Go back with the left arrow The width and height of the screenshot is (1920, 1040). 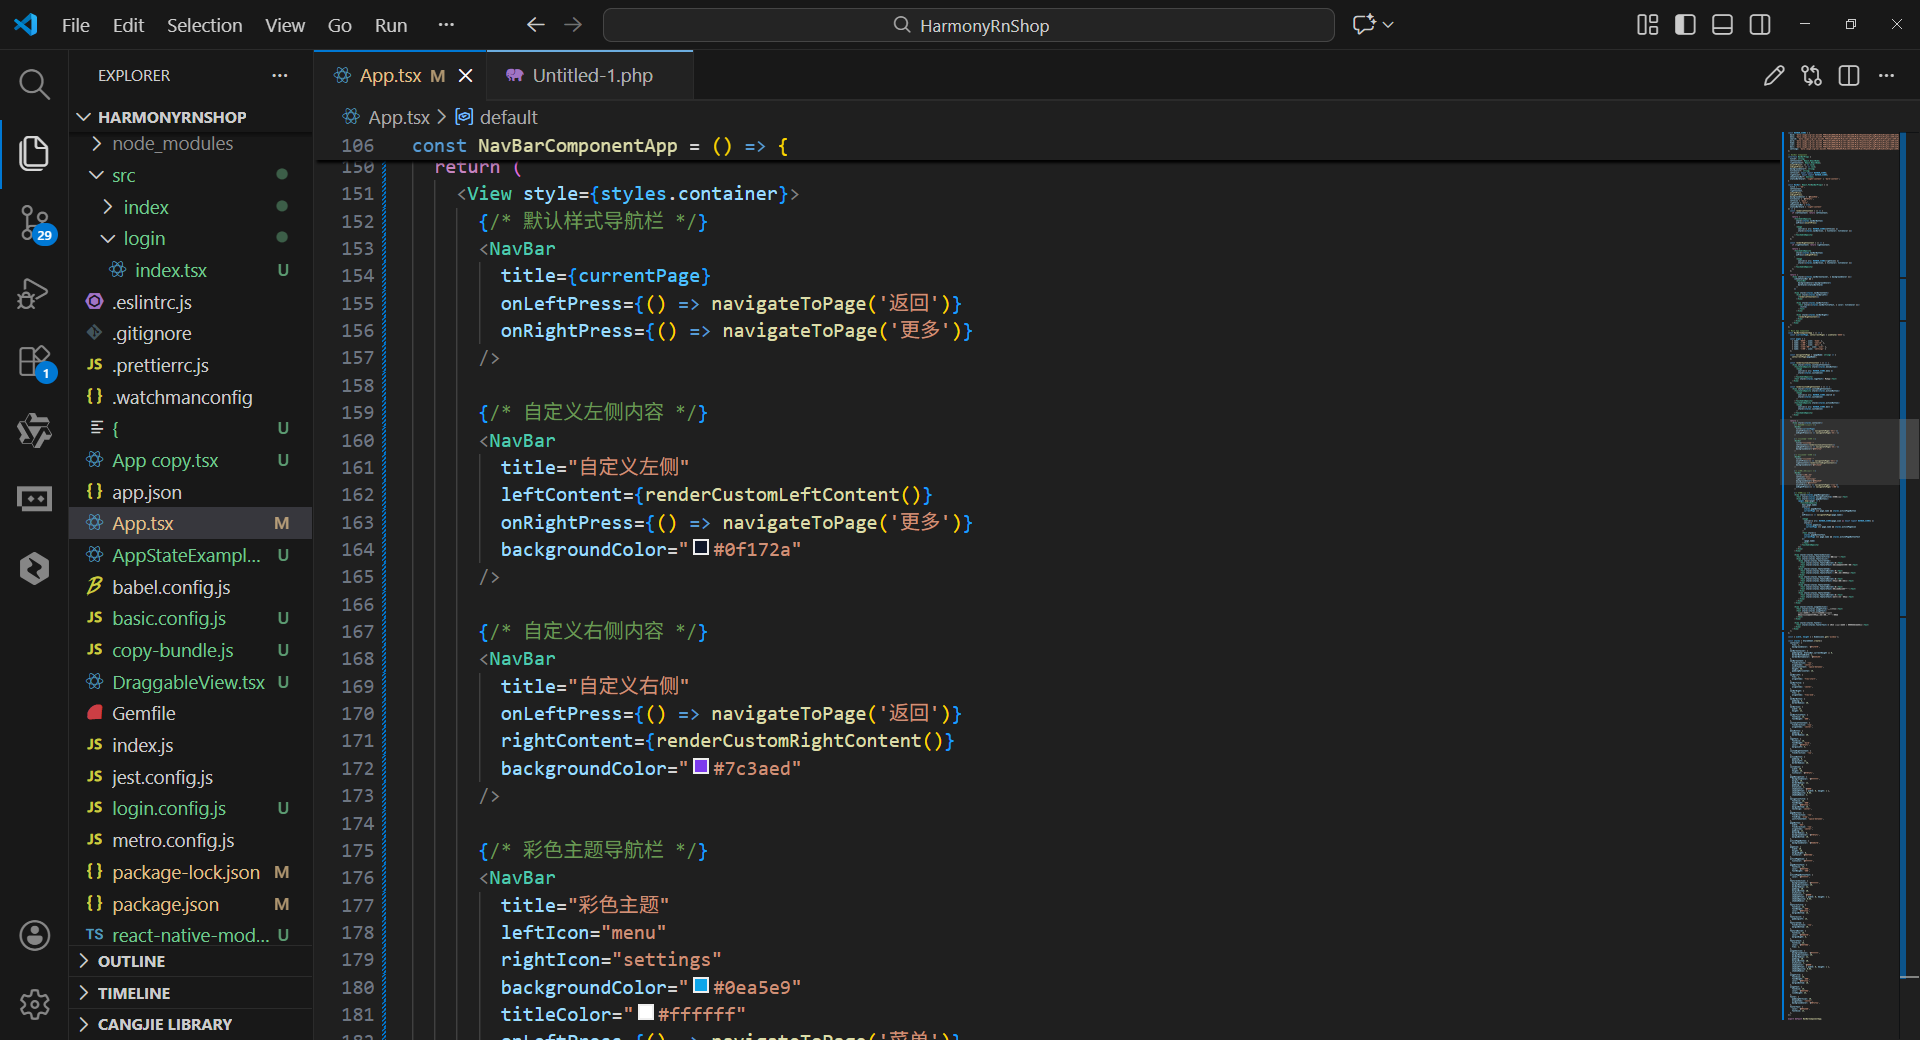coord(536,25)
